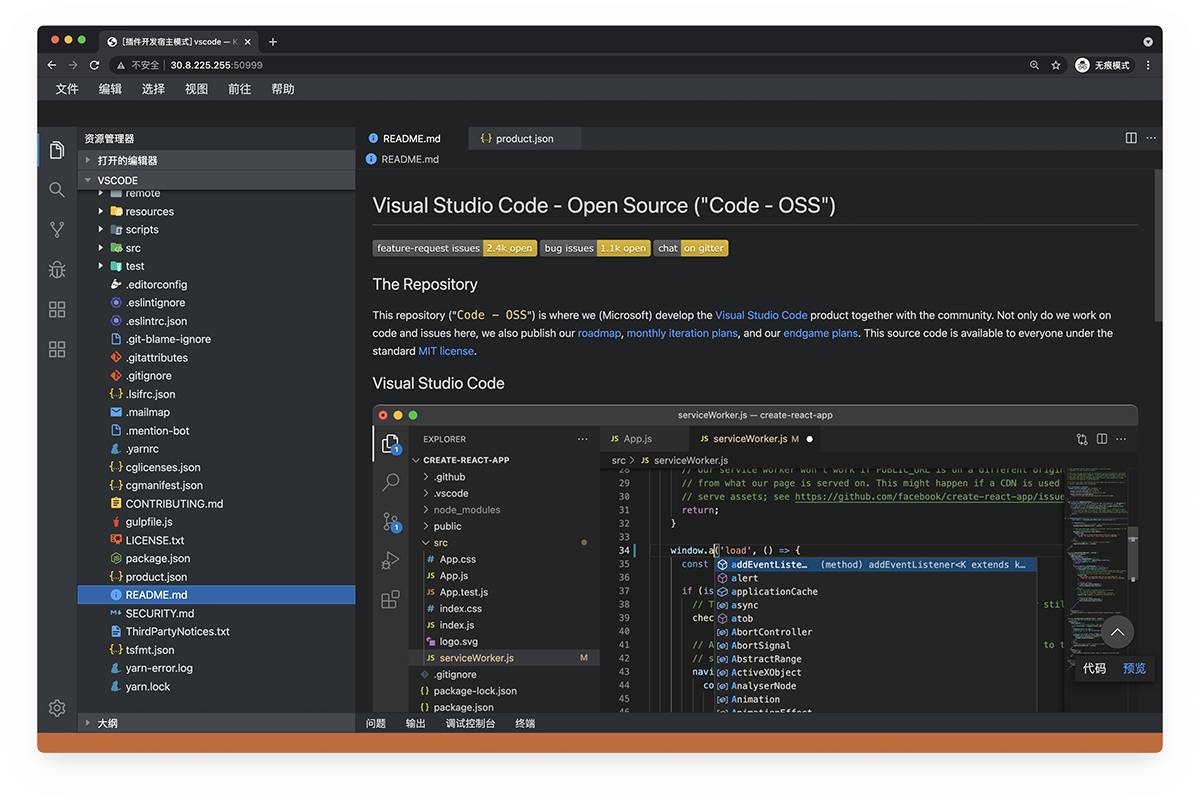
Task: Click the split editor icon
Action: coord(1131,138)
